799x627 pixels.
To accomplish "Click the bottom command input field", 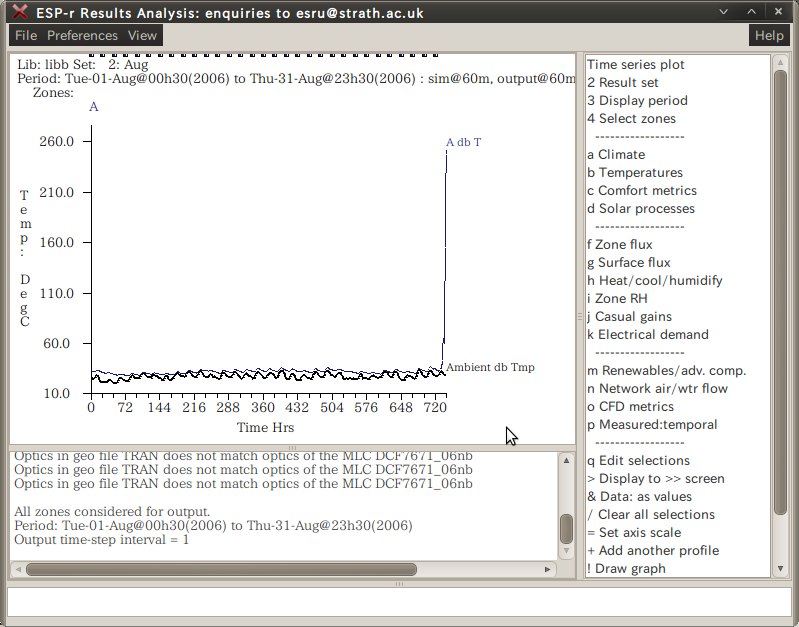I will click(398, 601).
